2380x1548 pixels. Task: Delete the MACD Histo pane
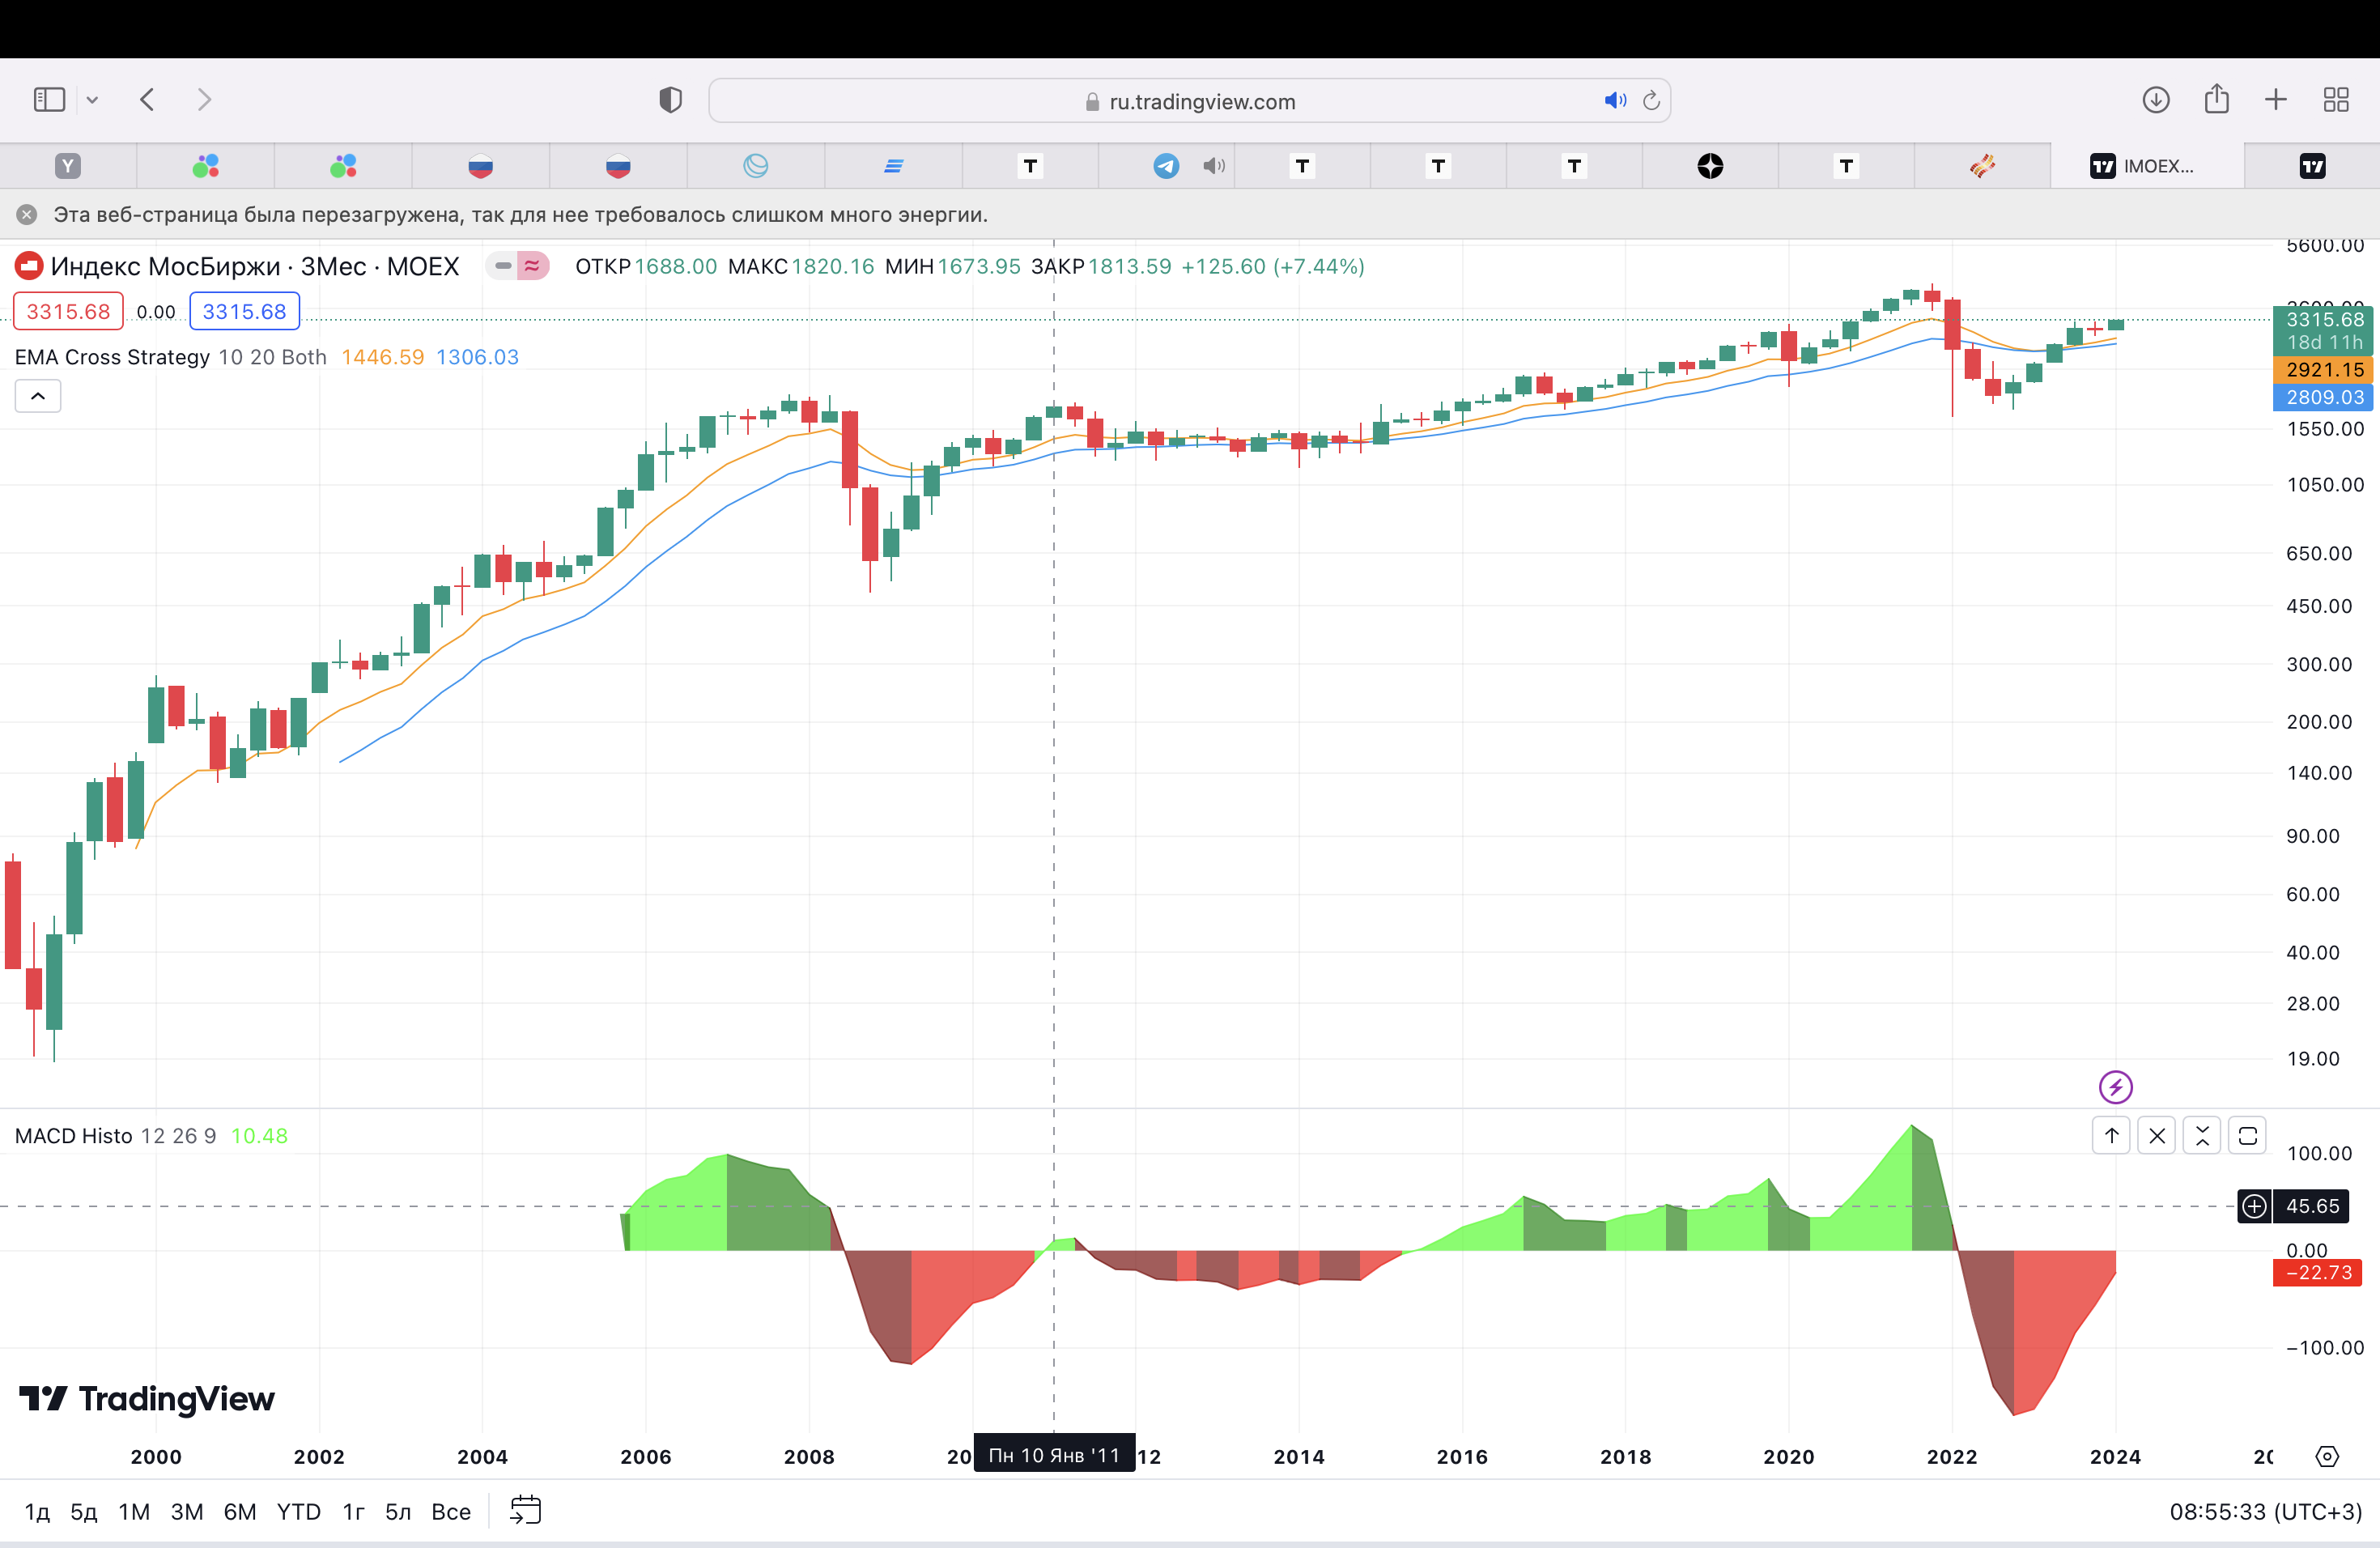click(2156, 1136)
